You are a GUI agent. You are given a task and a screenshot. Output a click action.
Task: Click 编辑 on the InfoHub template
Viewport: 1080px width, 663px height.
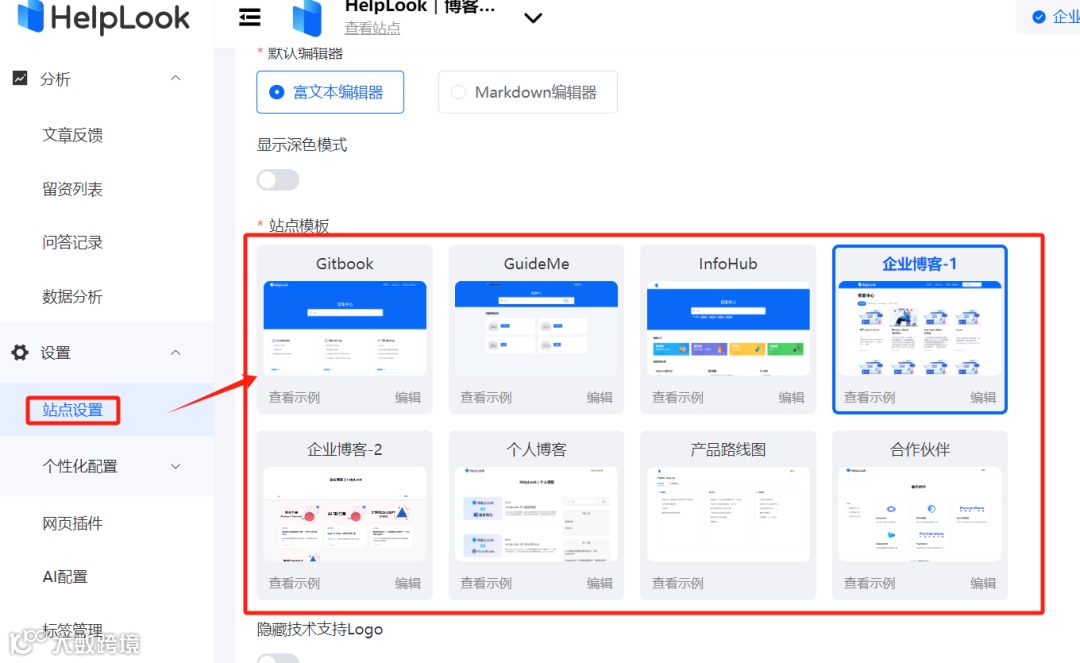791,396
